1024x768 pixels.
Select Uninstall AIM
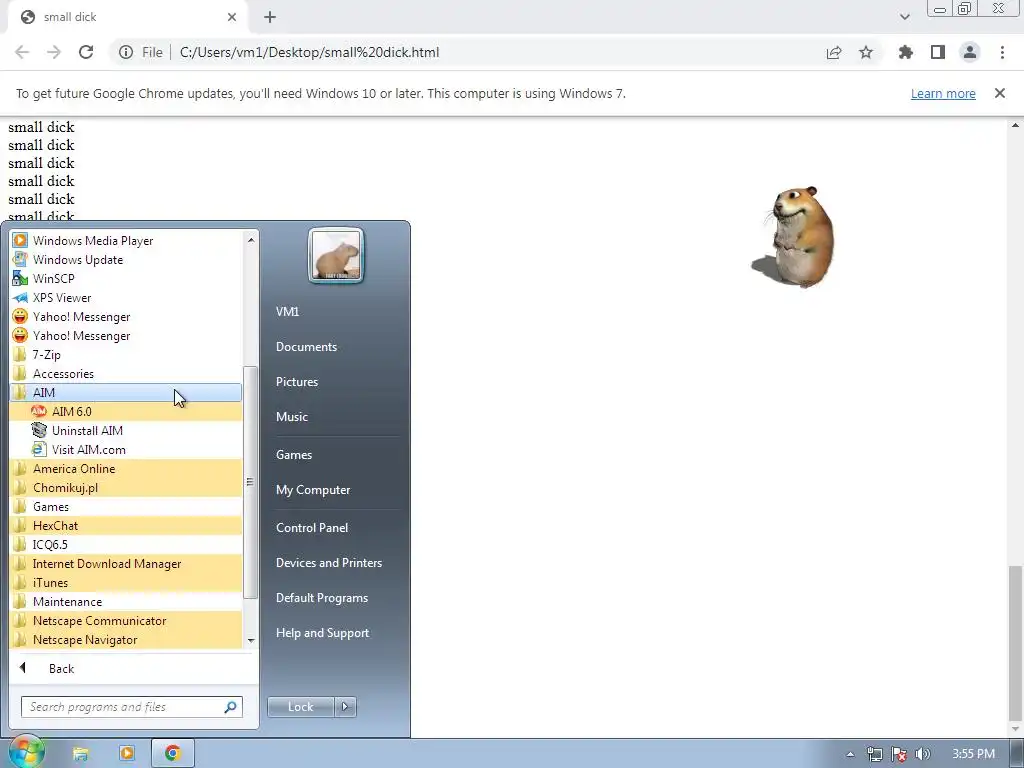(125, 430)
